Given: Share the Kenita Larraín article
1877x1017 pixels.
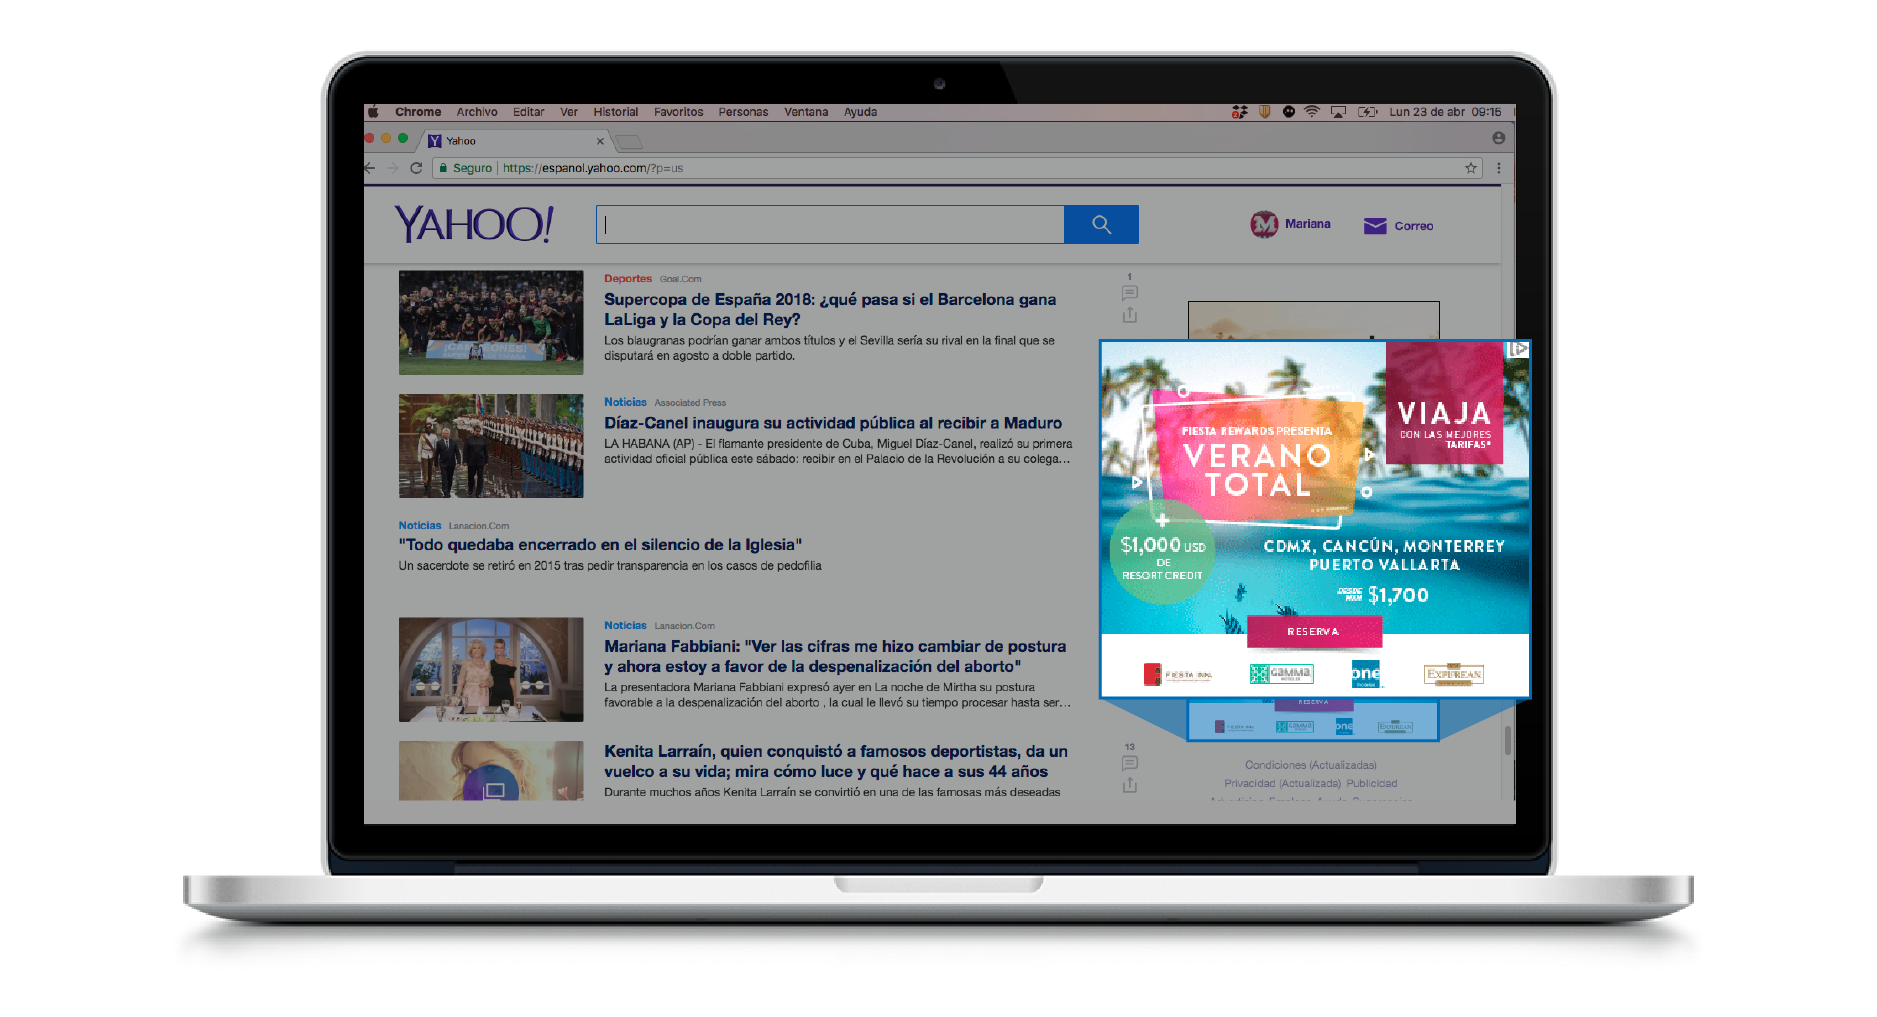Looking at the screenshot, I should [x=1130, y=785].
